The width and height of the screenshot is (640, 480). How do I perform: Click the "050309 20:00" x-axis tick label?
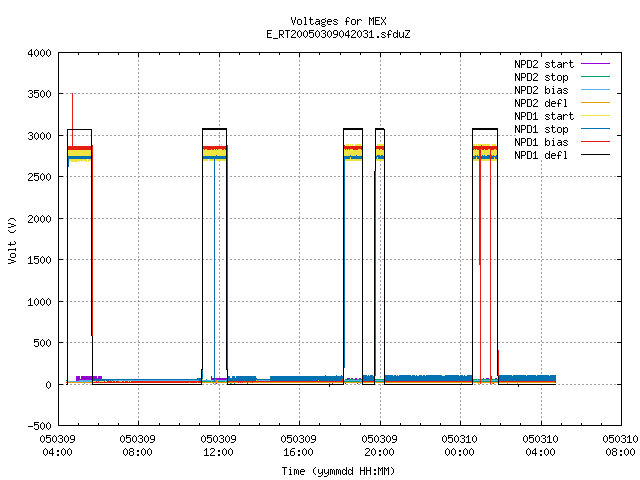coord(380,445)
